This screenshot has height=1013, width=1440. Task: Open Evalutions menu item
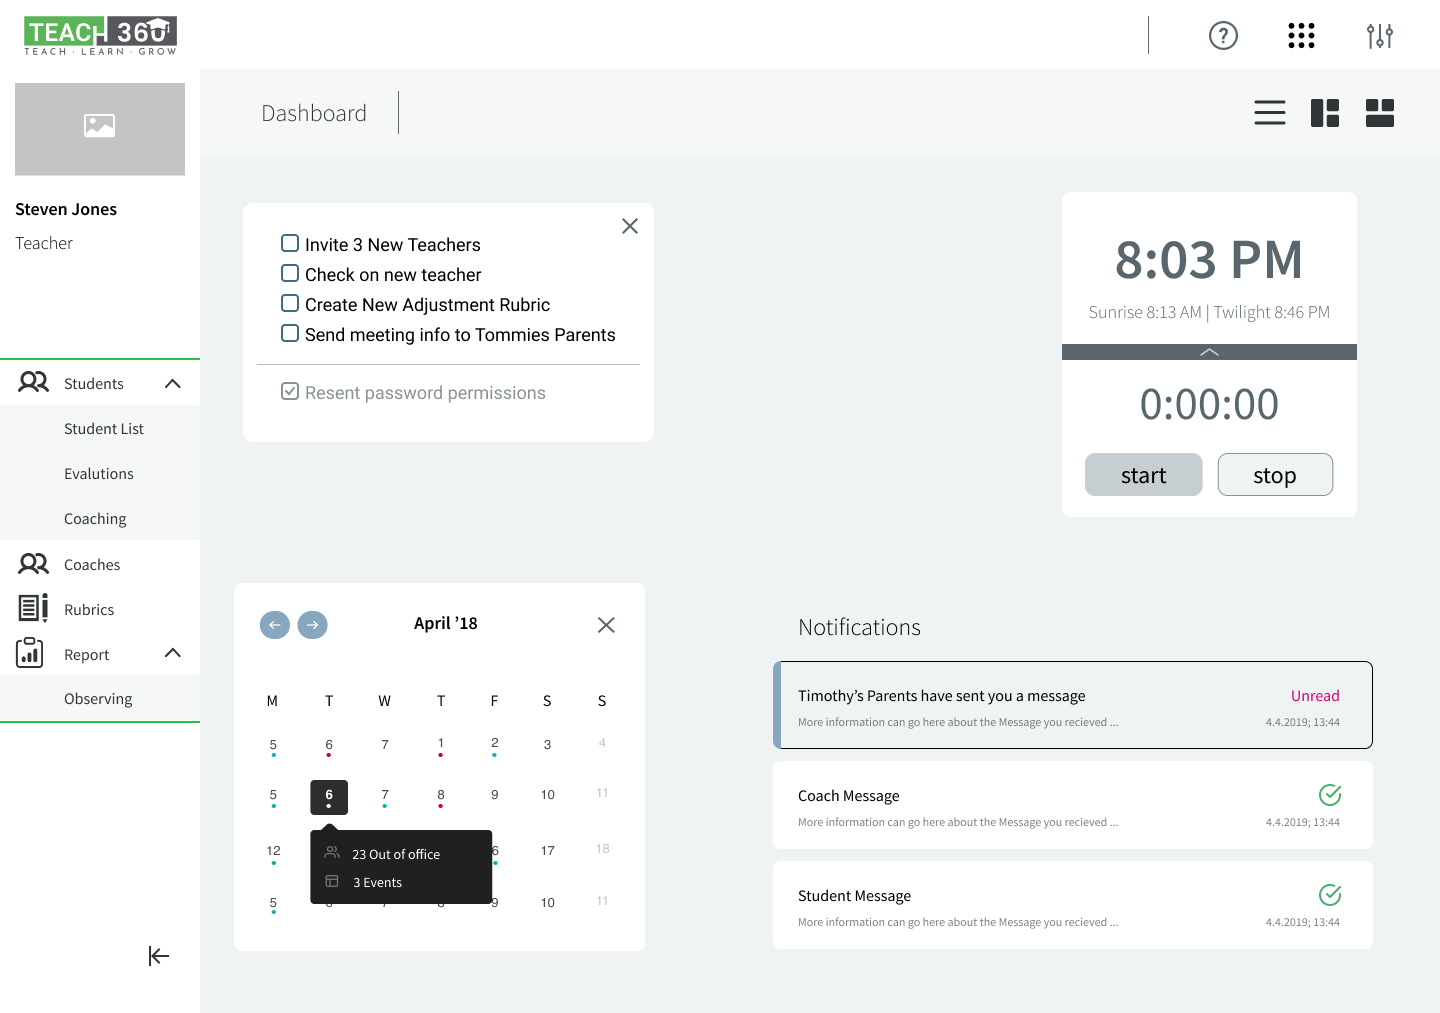[x=100, y=473]
